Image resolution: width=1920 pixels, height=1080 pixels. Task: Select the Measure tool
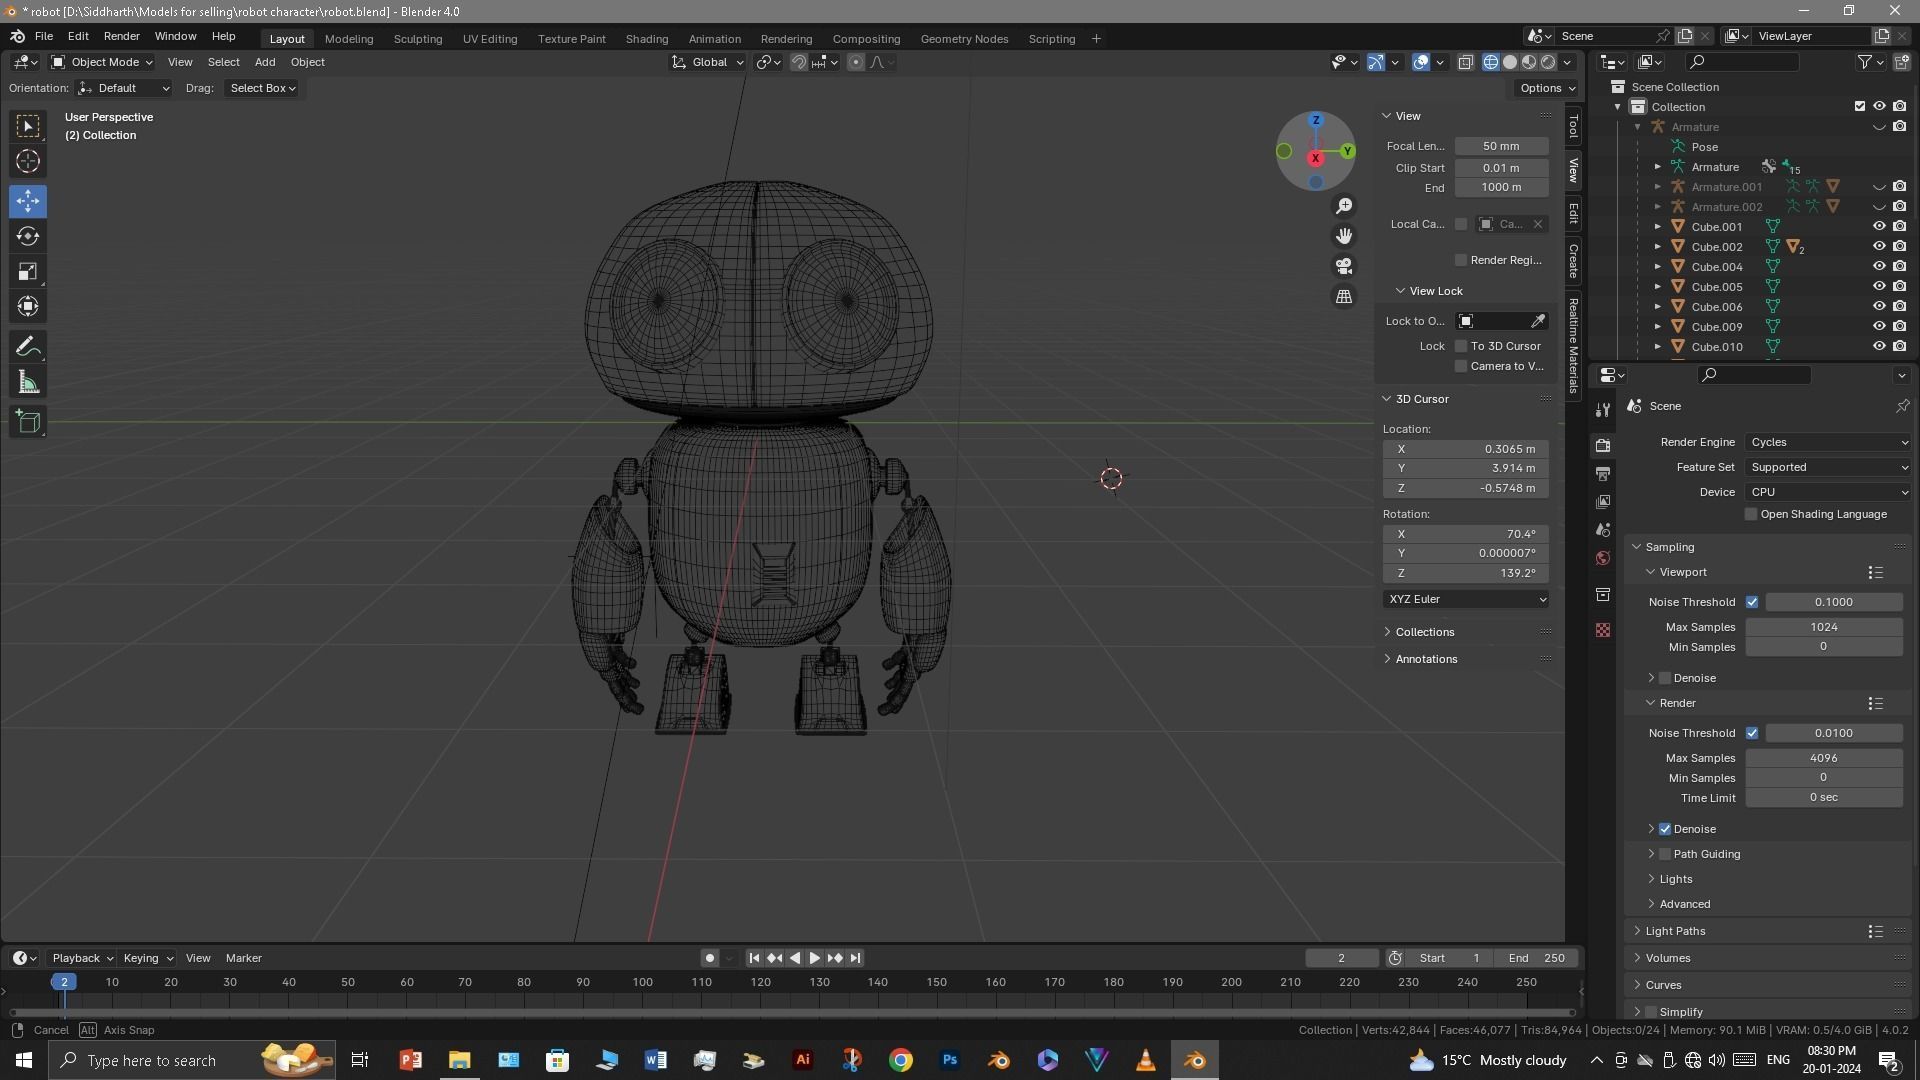coord(28,382)
